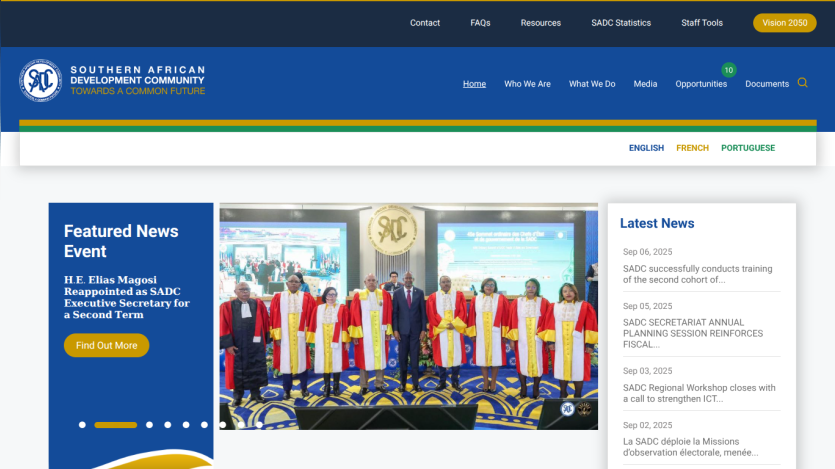Open the La SADC déploie news item

(690, 447)
